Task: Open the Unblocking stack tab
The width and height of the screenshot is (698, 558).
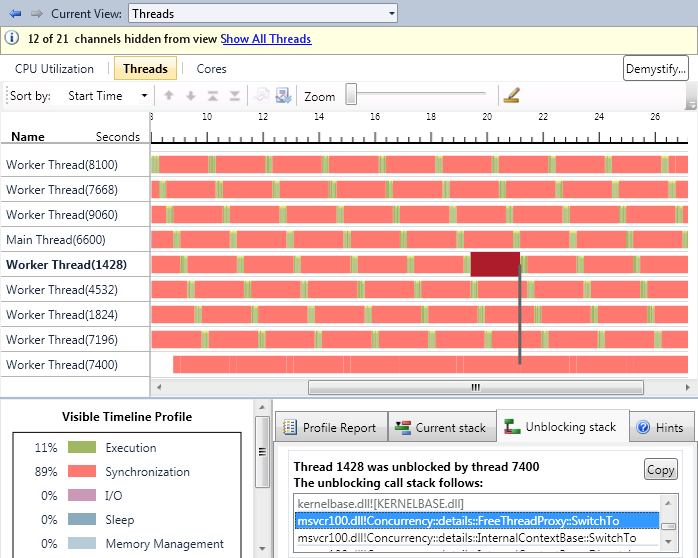Action: tap(562, 426)
